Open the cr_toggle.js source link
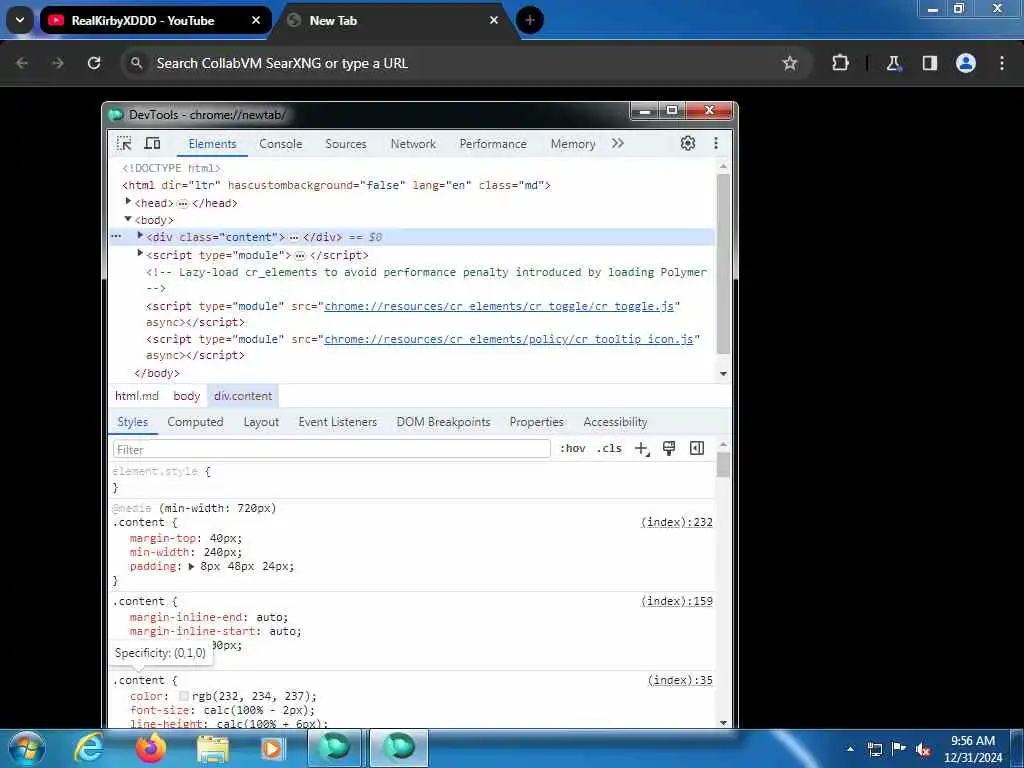Image resolution: width=1024 pixels, height=768 pixels. click(x=499, y=306)
